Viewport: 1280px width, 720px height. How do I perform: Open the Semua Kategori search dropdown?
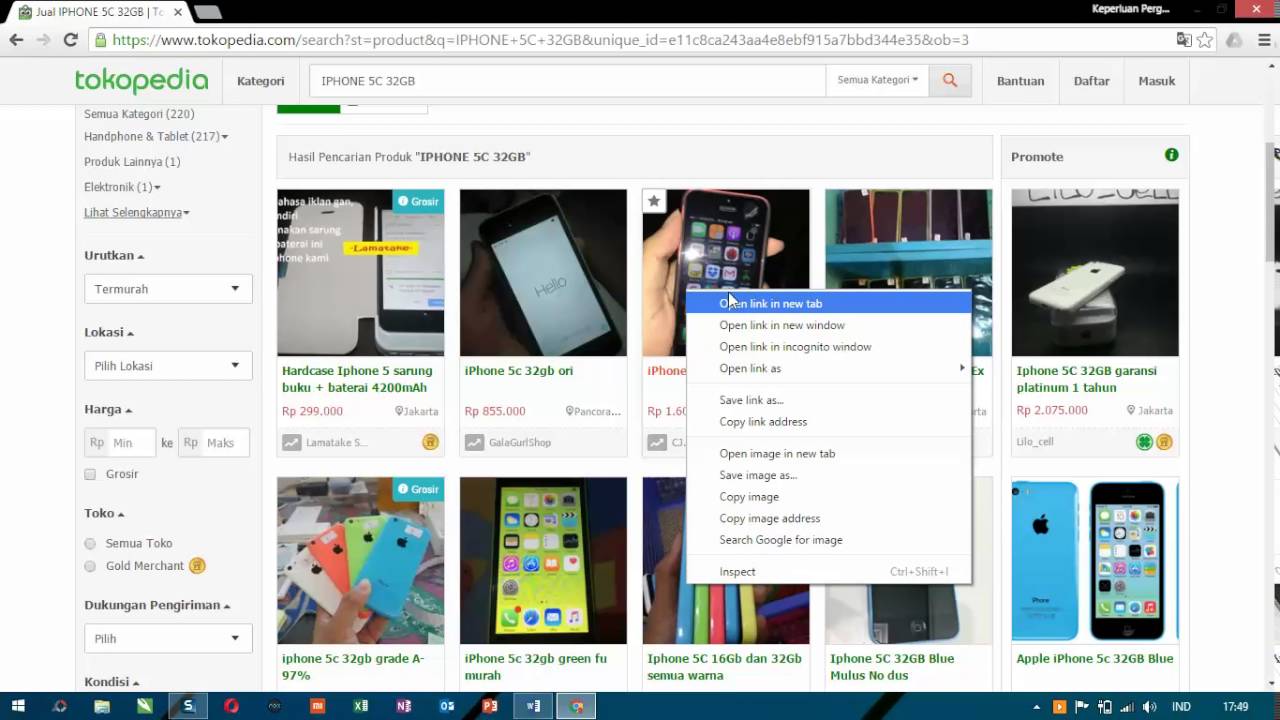point(877,80)
